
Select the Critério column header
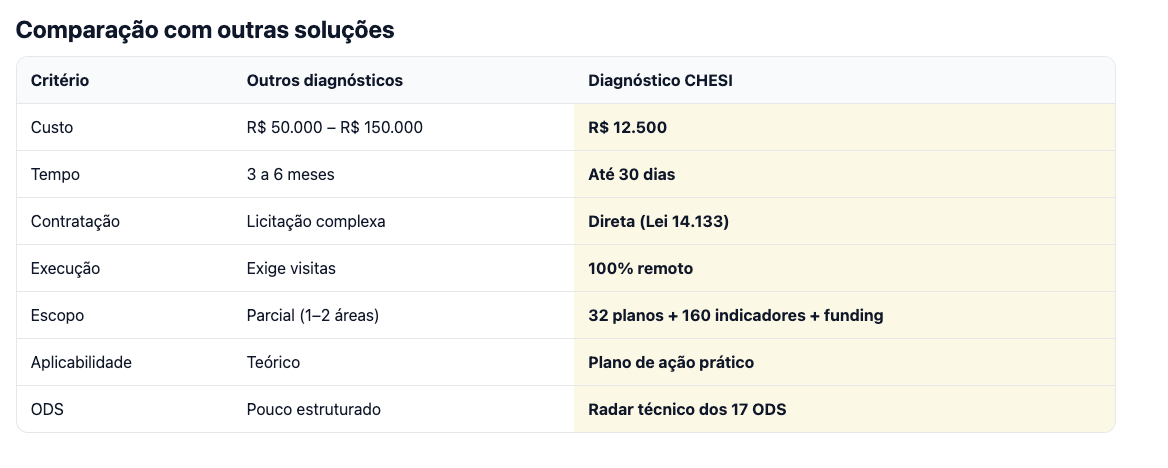click(x=60, y=80)
